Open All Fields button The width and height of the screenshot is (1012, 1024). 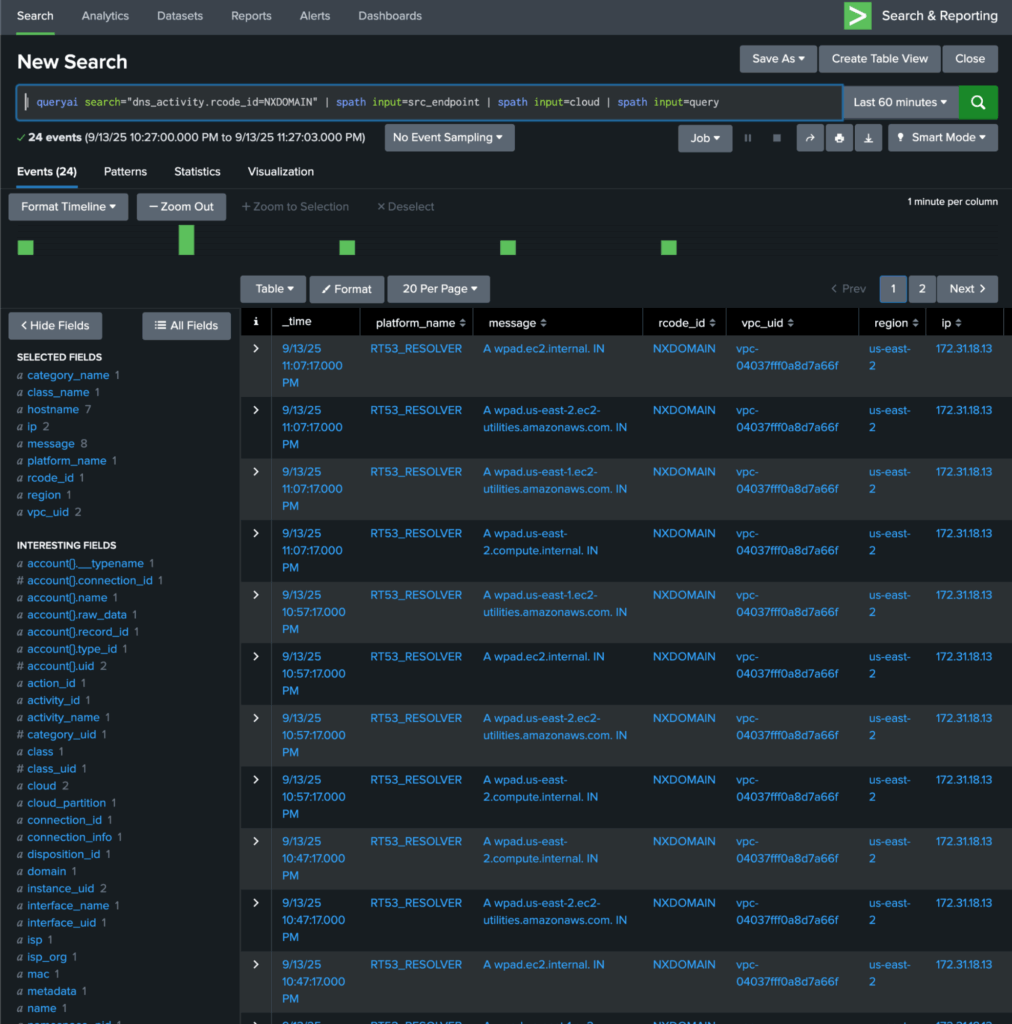click(186, 325)
